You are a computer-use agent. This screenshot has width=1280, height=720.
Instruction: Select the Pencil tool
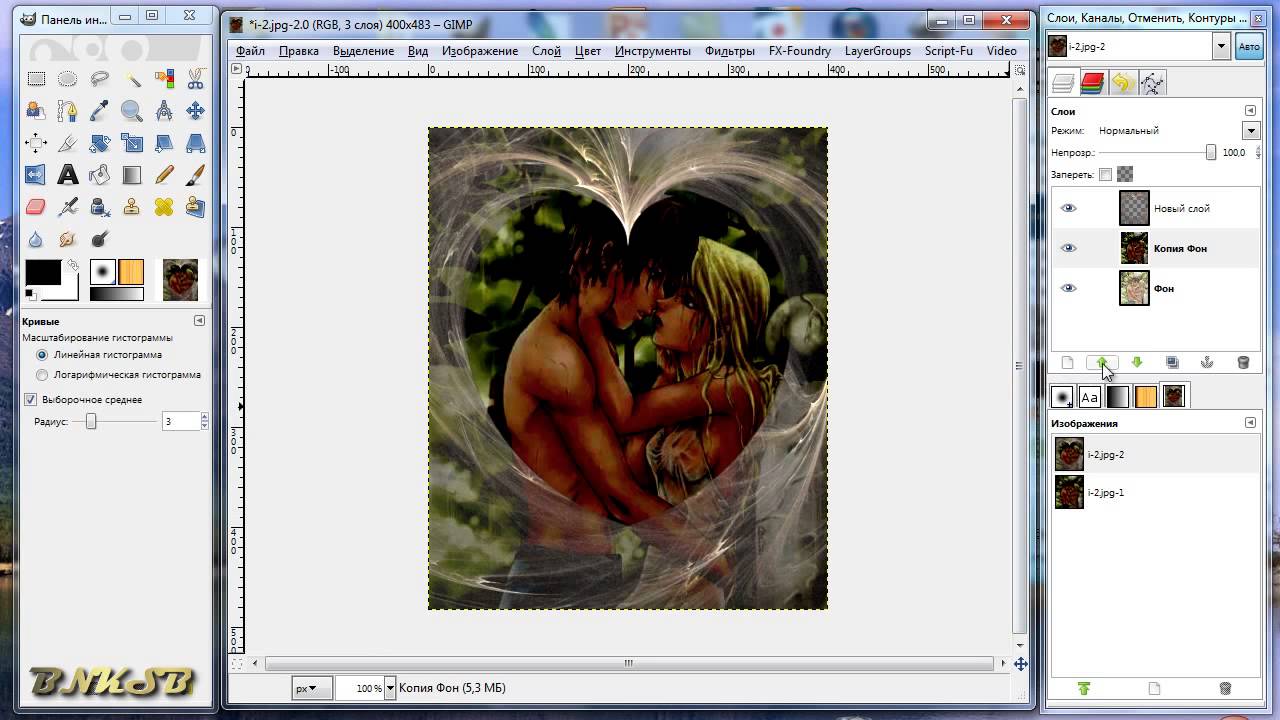164,175
